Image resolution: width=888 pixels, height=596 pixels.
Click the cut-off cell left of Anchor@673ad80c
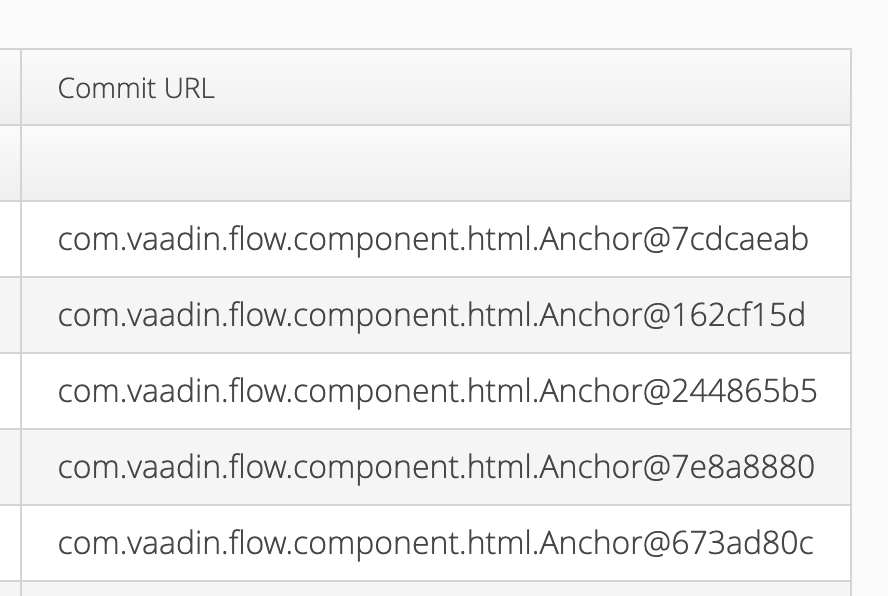[x=9, y=543]
